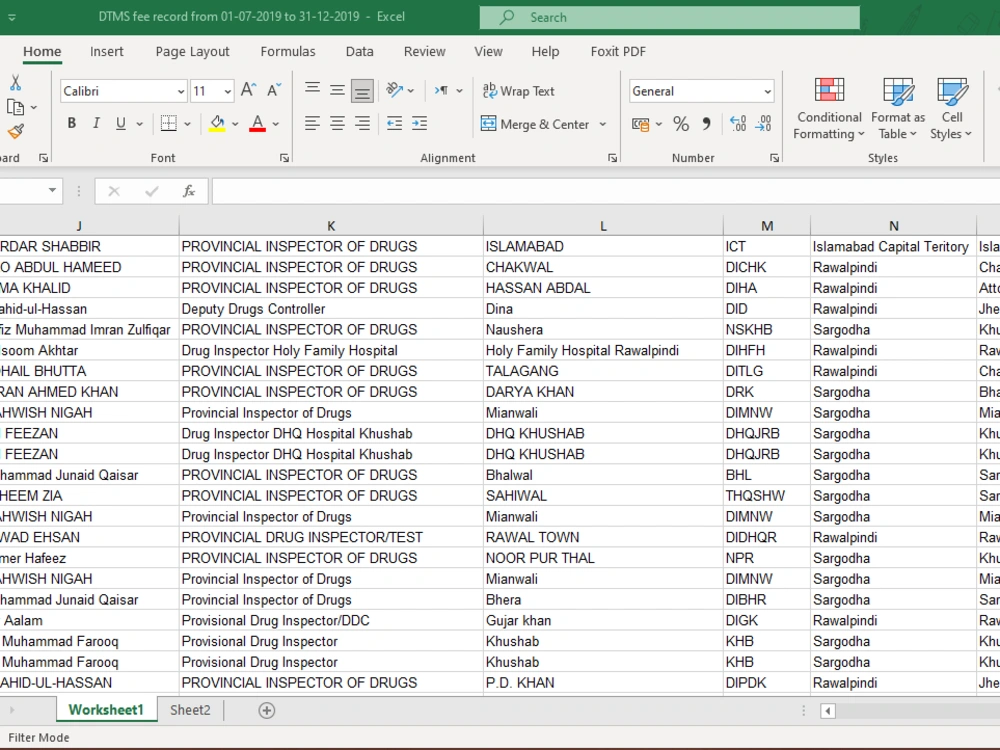The height and width of the screenshot is (750, 1000).
Task: Add a new sheet with plus icon
Action: coord(267,710)
